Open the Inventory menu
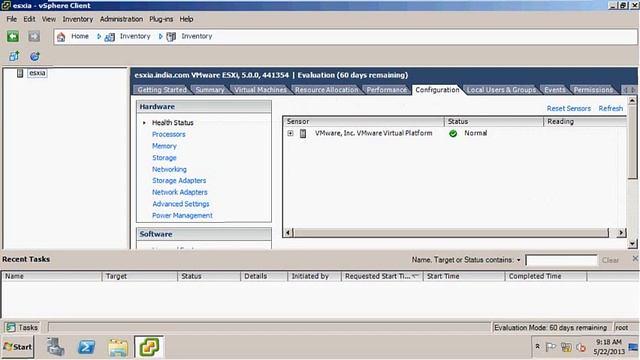 coord(78,19)
